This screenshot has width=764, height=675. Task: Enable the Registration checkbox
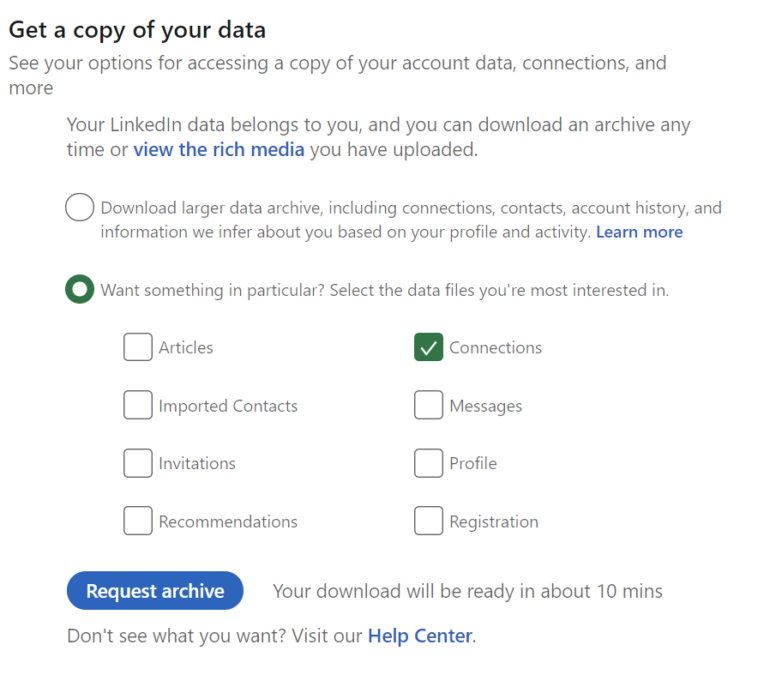[428, 521]
